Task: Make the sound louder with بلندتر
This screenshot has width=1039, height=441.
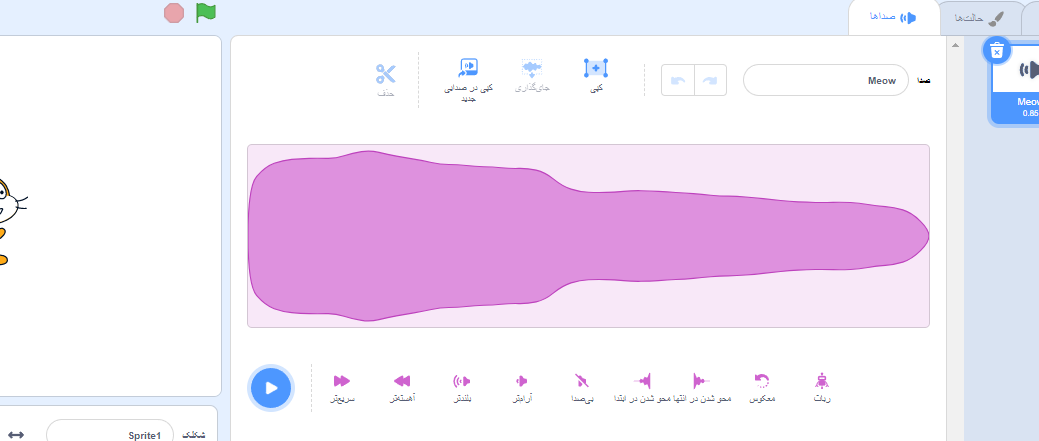Action: pyautogui.click(x=462, y=386)
